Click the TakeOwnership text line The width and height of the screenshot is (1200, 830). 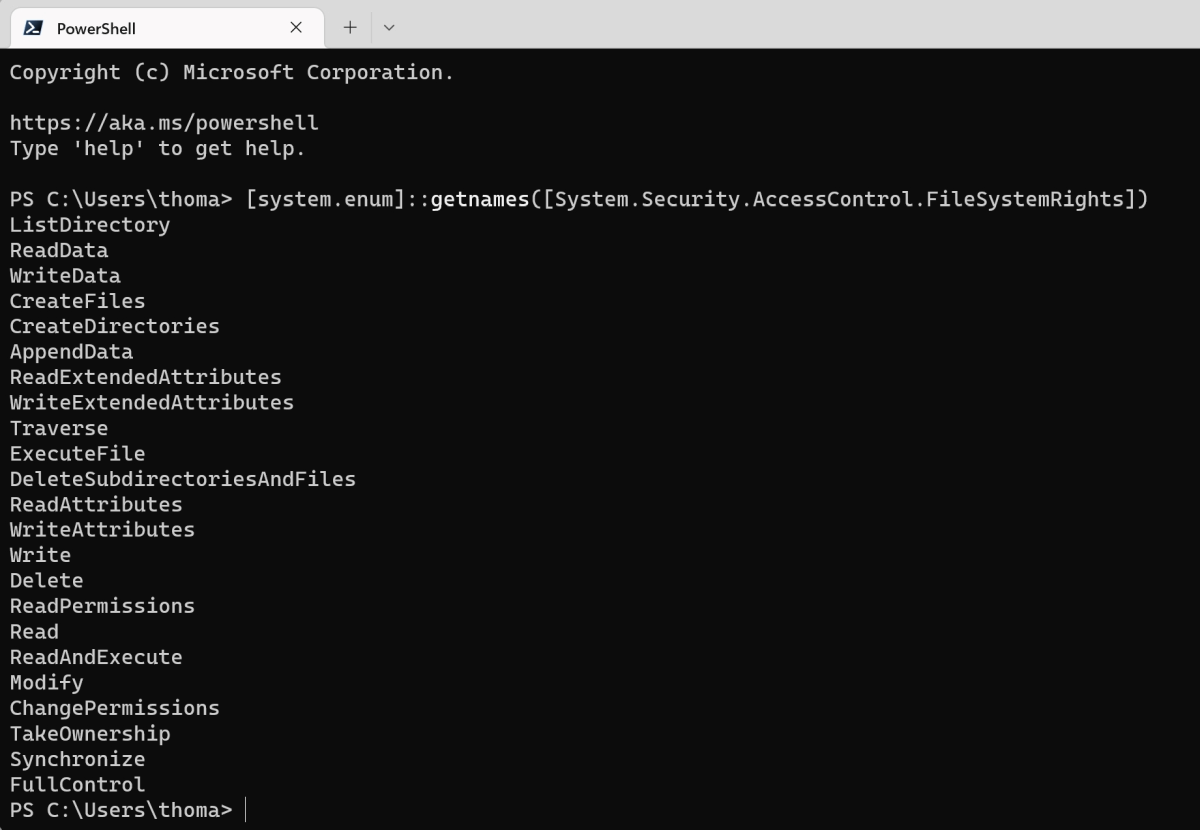(90, 734)
